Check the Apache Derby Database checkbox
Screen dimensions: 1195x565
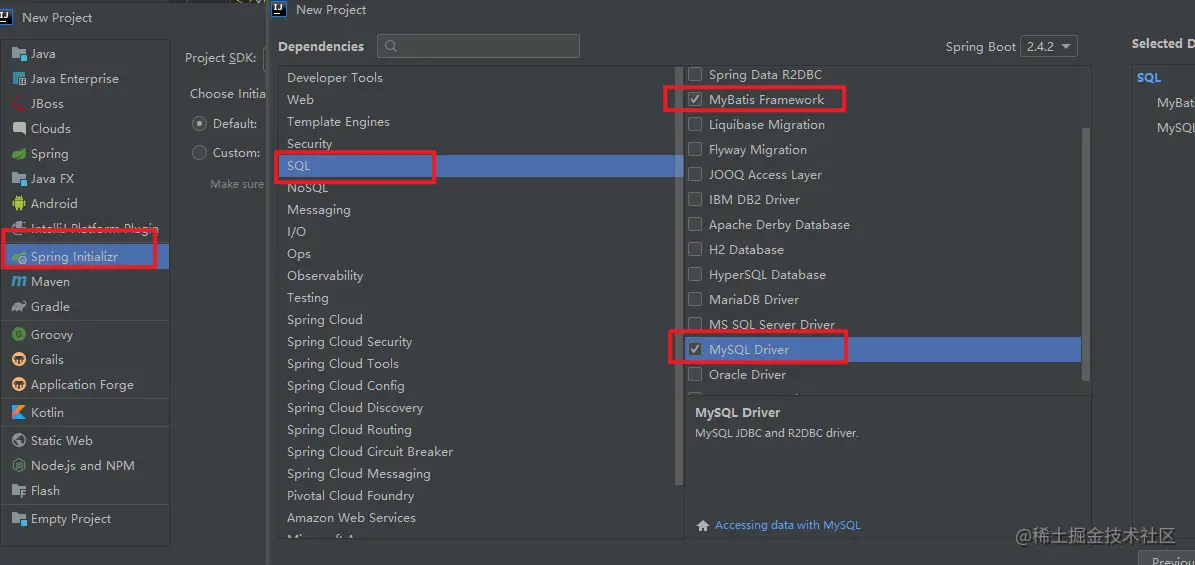point(695,225)
